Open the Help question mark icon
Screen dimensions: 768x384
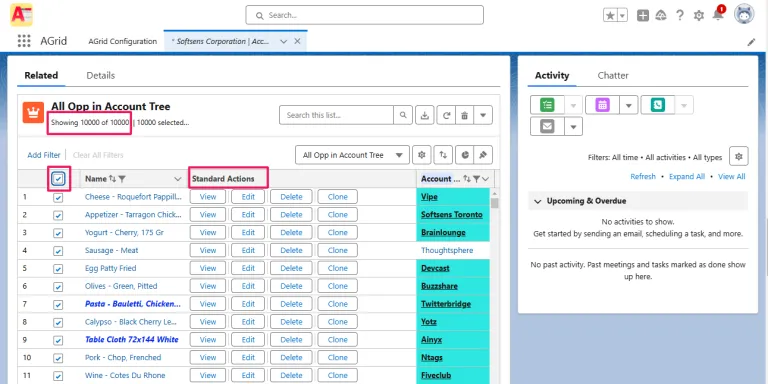point(680,15)
